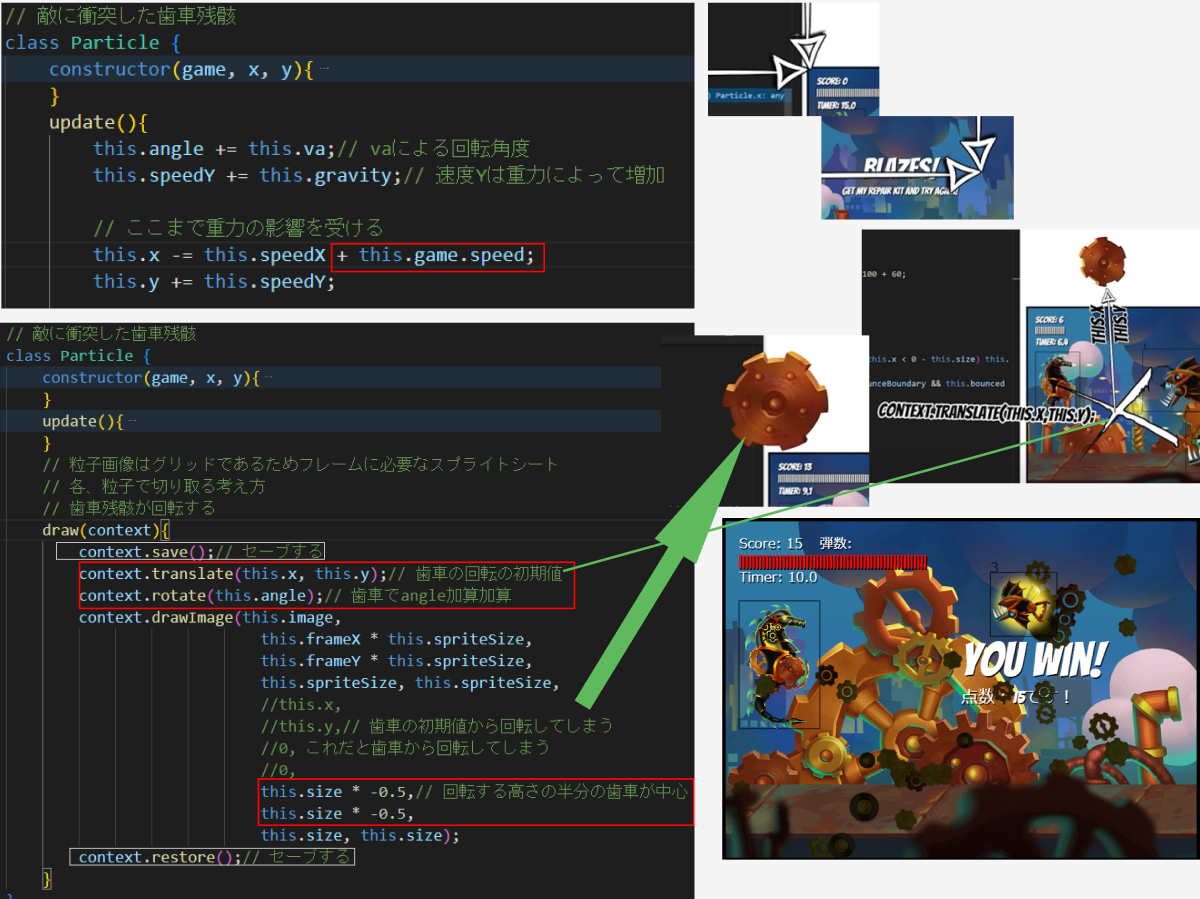Click the red ammo gauge bar in game

[x=833, y=562]
